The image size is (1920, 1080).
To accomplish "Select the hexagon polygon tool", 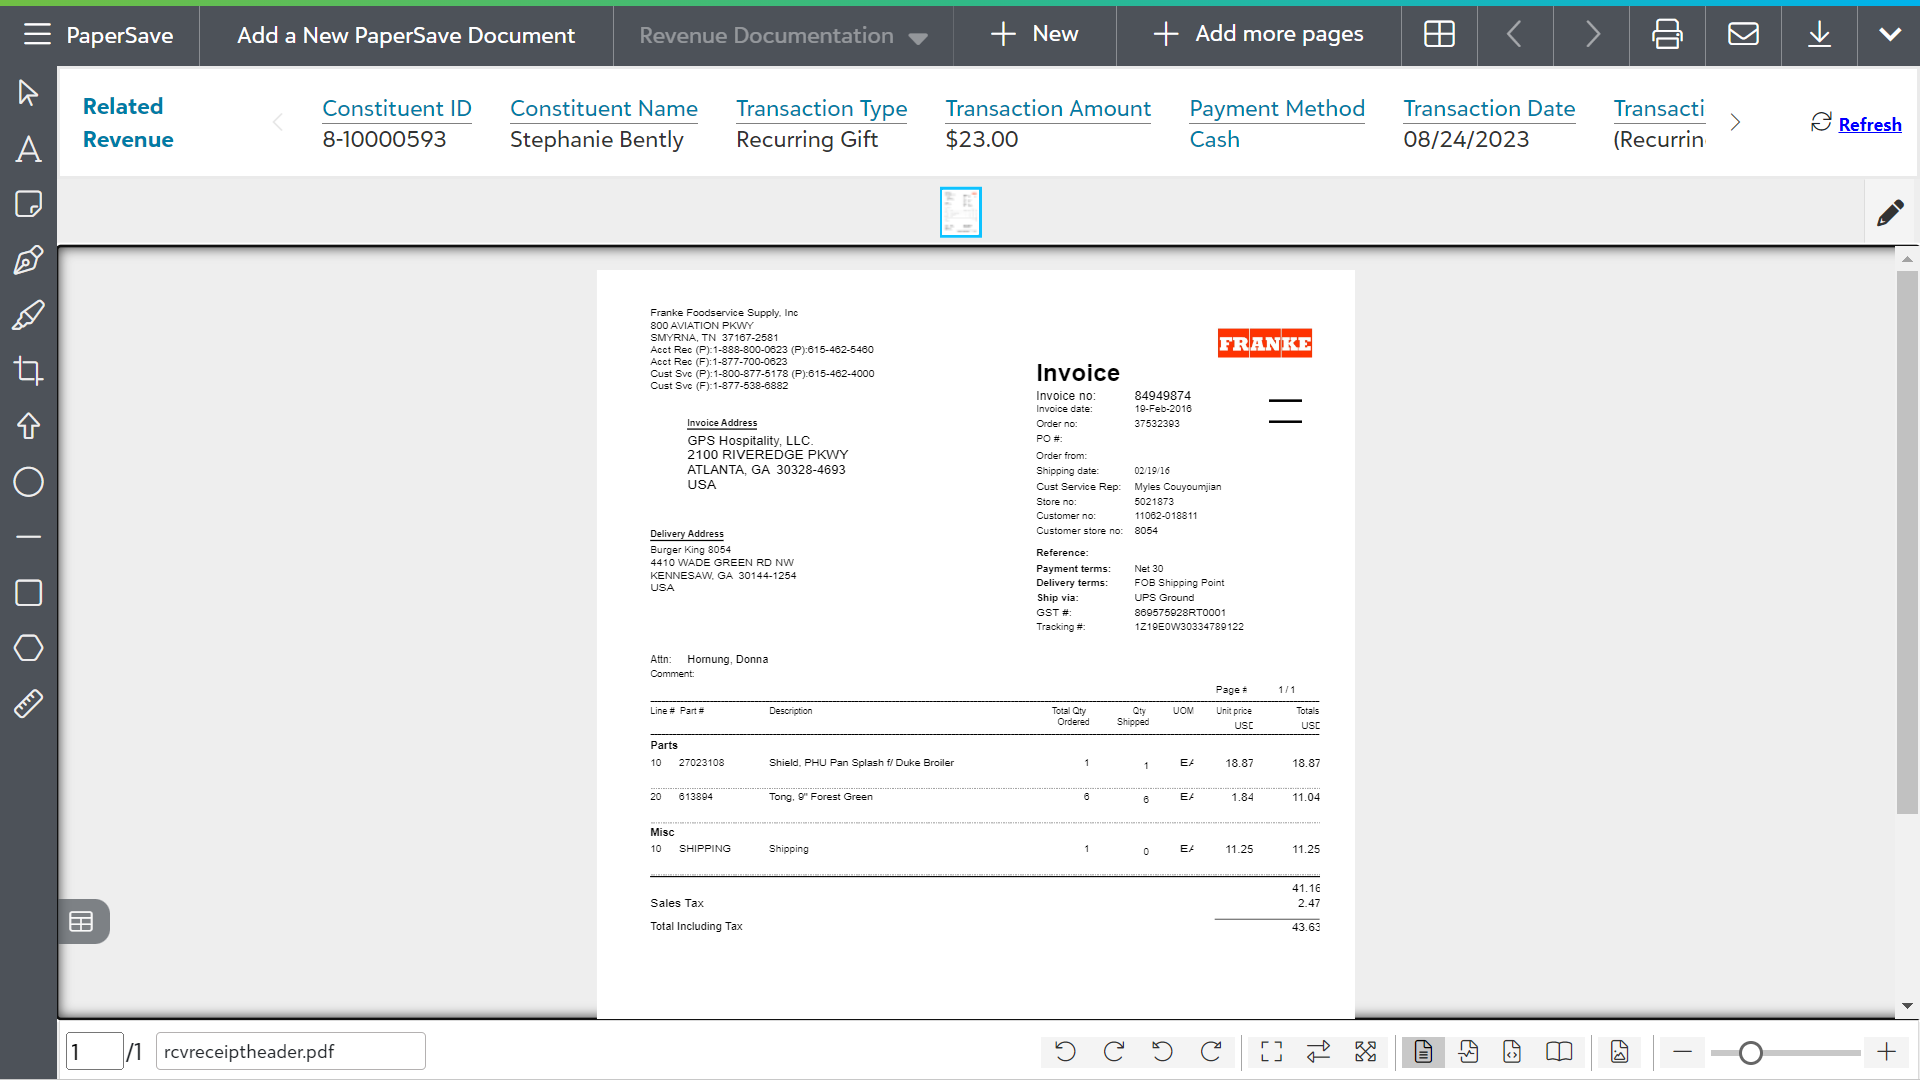I will pos(28,648).
